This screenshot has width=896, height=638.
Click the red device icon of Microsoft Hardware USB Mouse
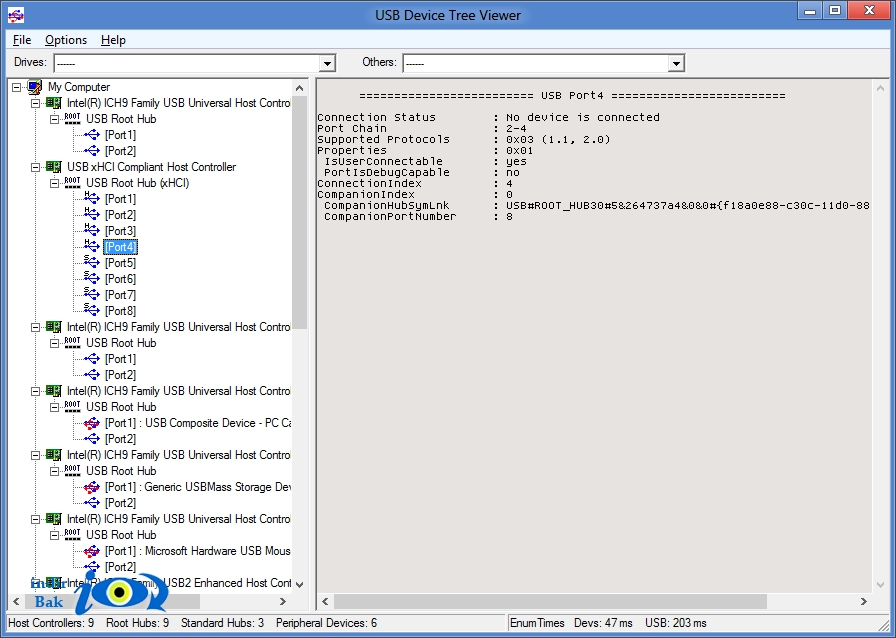[x=91, y=552]
